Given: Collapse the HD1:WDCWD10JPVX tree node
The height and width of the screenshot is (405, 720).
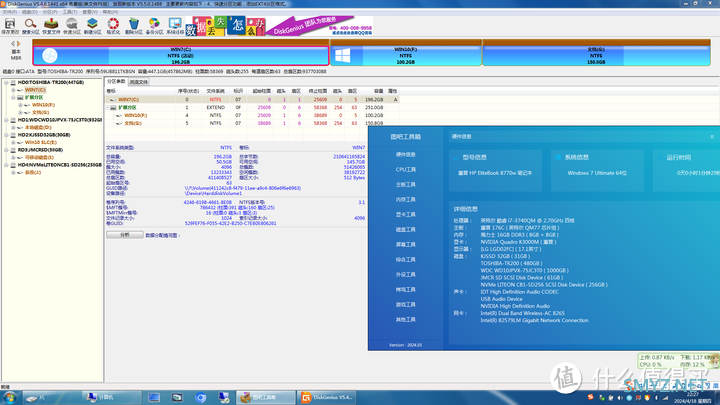Looking at the screenshot, I should click(6, 120).
